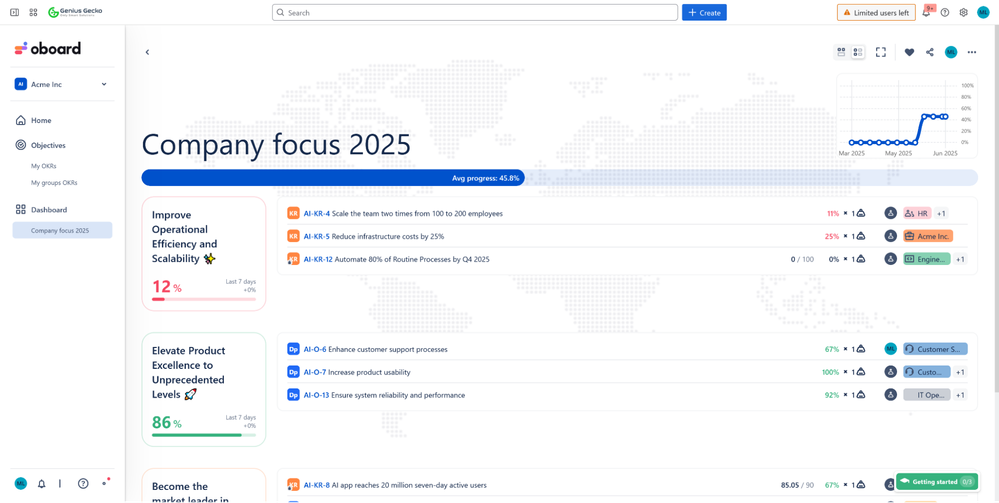Switch dashboard to card layout view
Image resolution: width=999 pixels, height=503 pixels.
(x=841, y=52)
